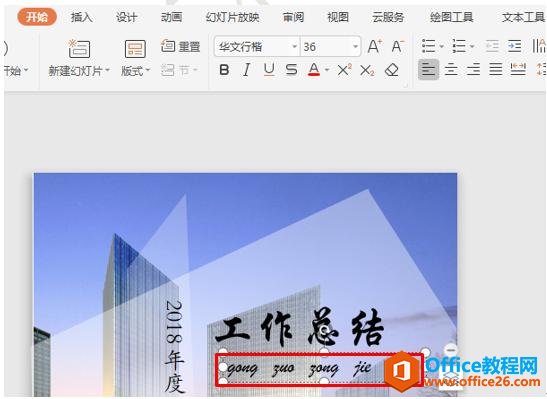Screen dimensions: 547x399
Task: Switch to the 审阅 tab
Action: click(x=293, y=17)
